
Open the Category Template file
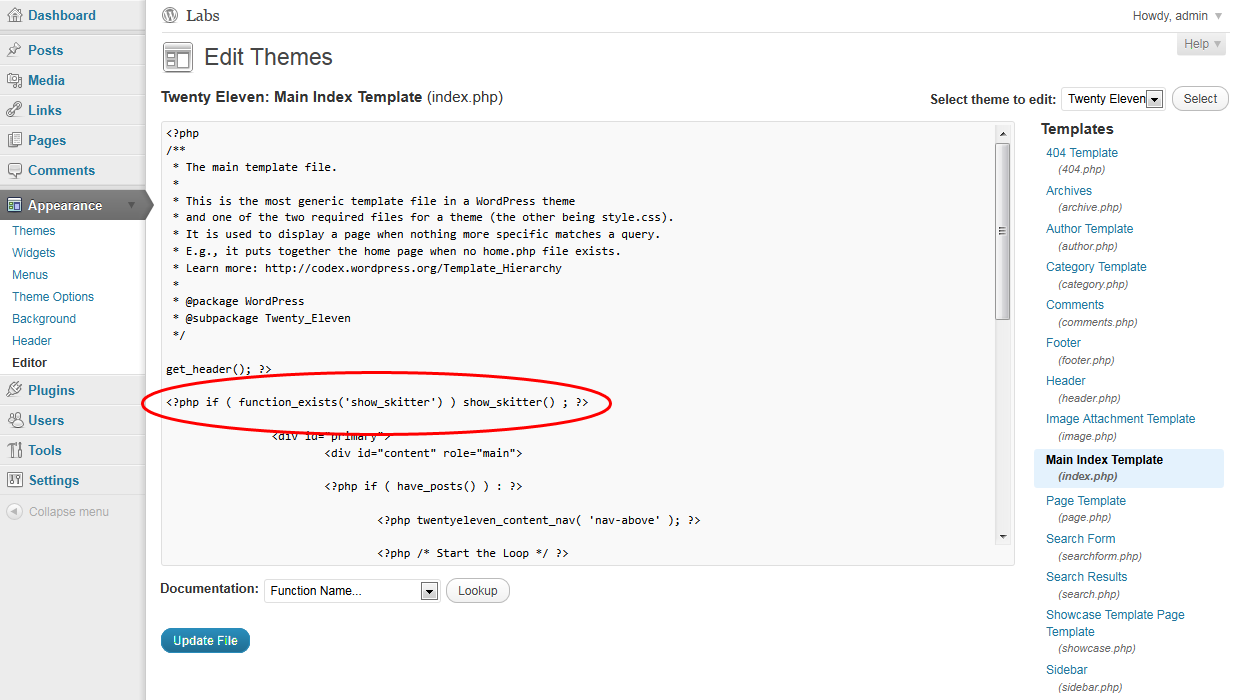click(1096, 267)
